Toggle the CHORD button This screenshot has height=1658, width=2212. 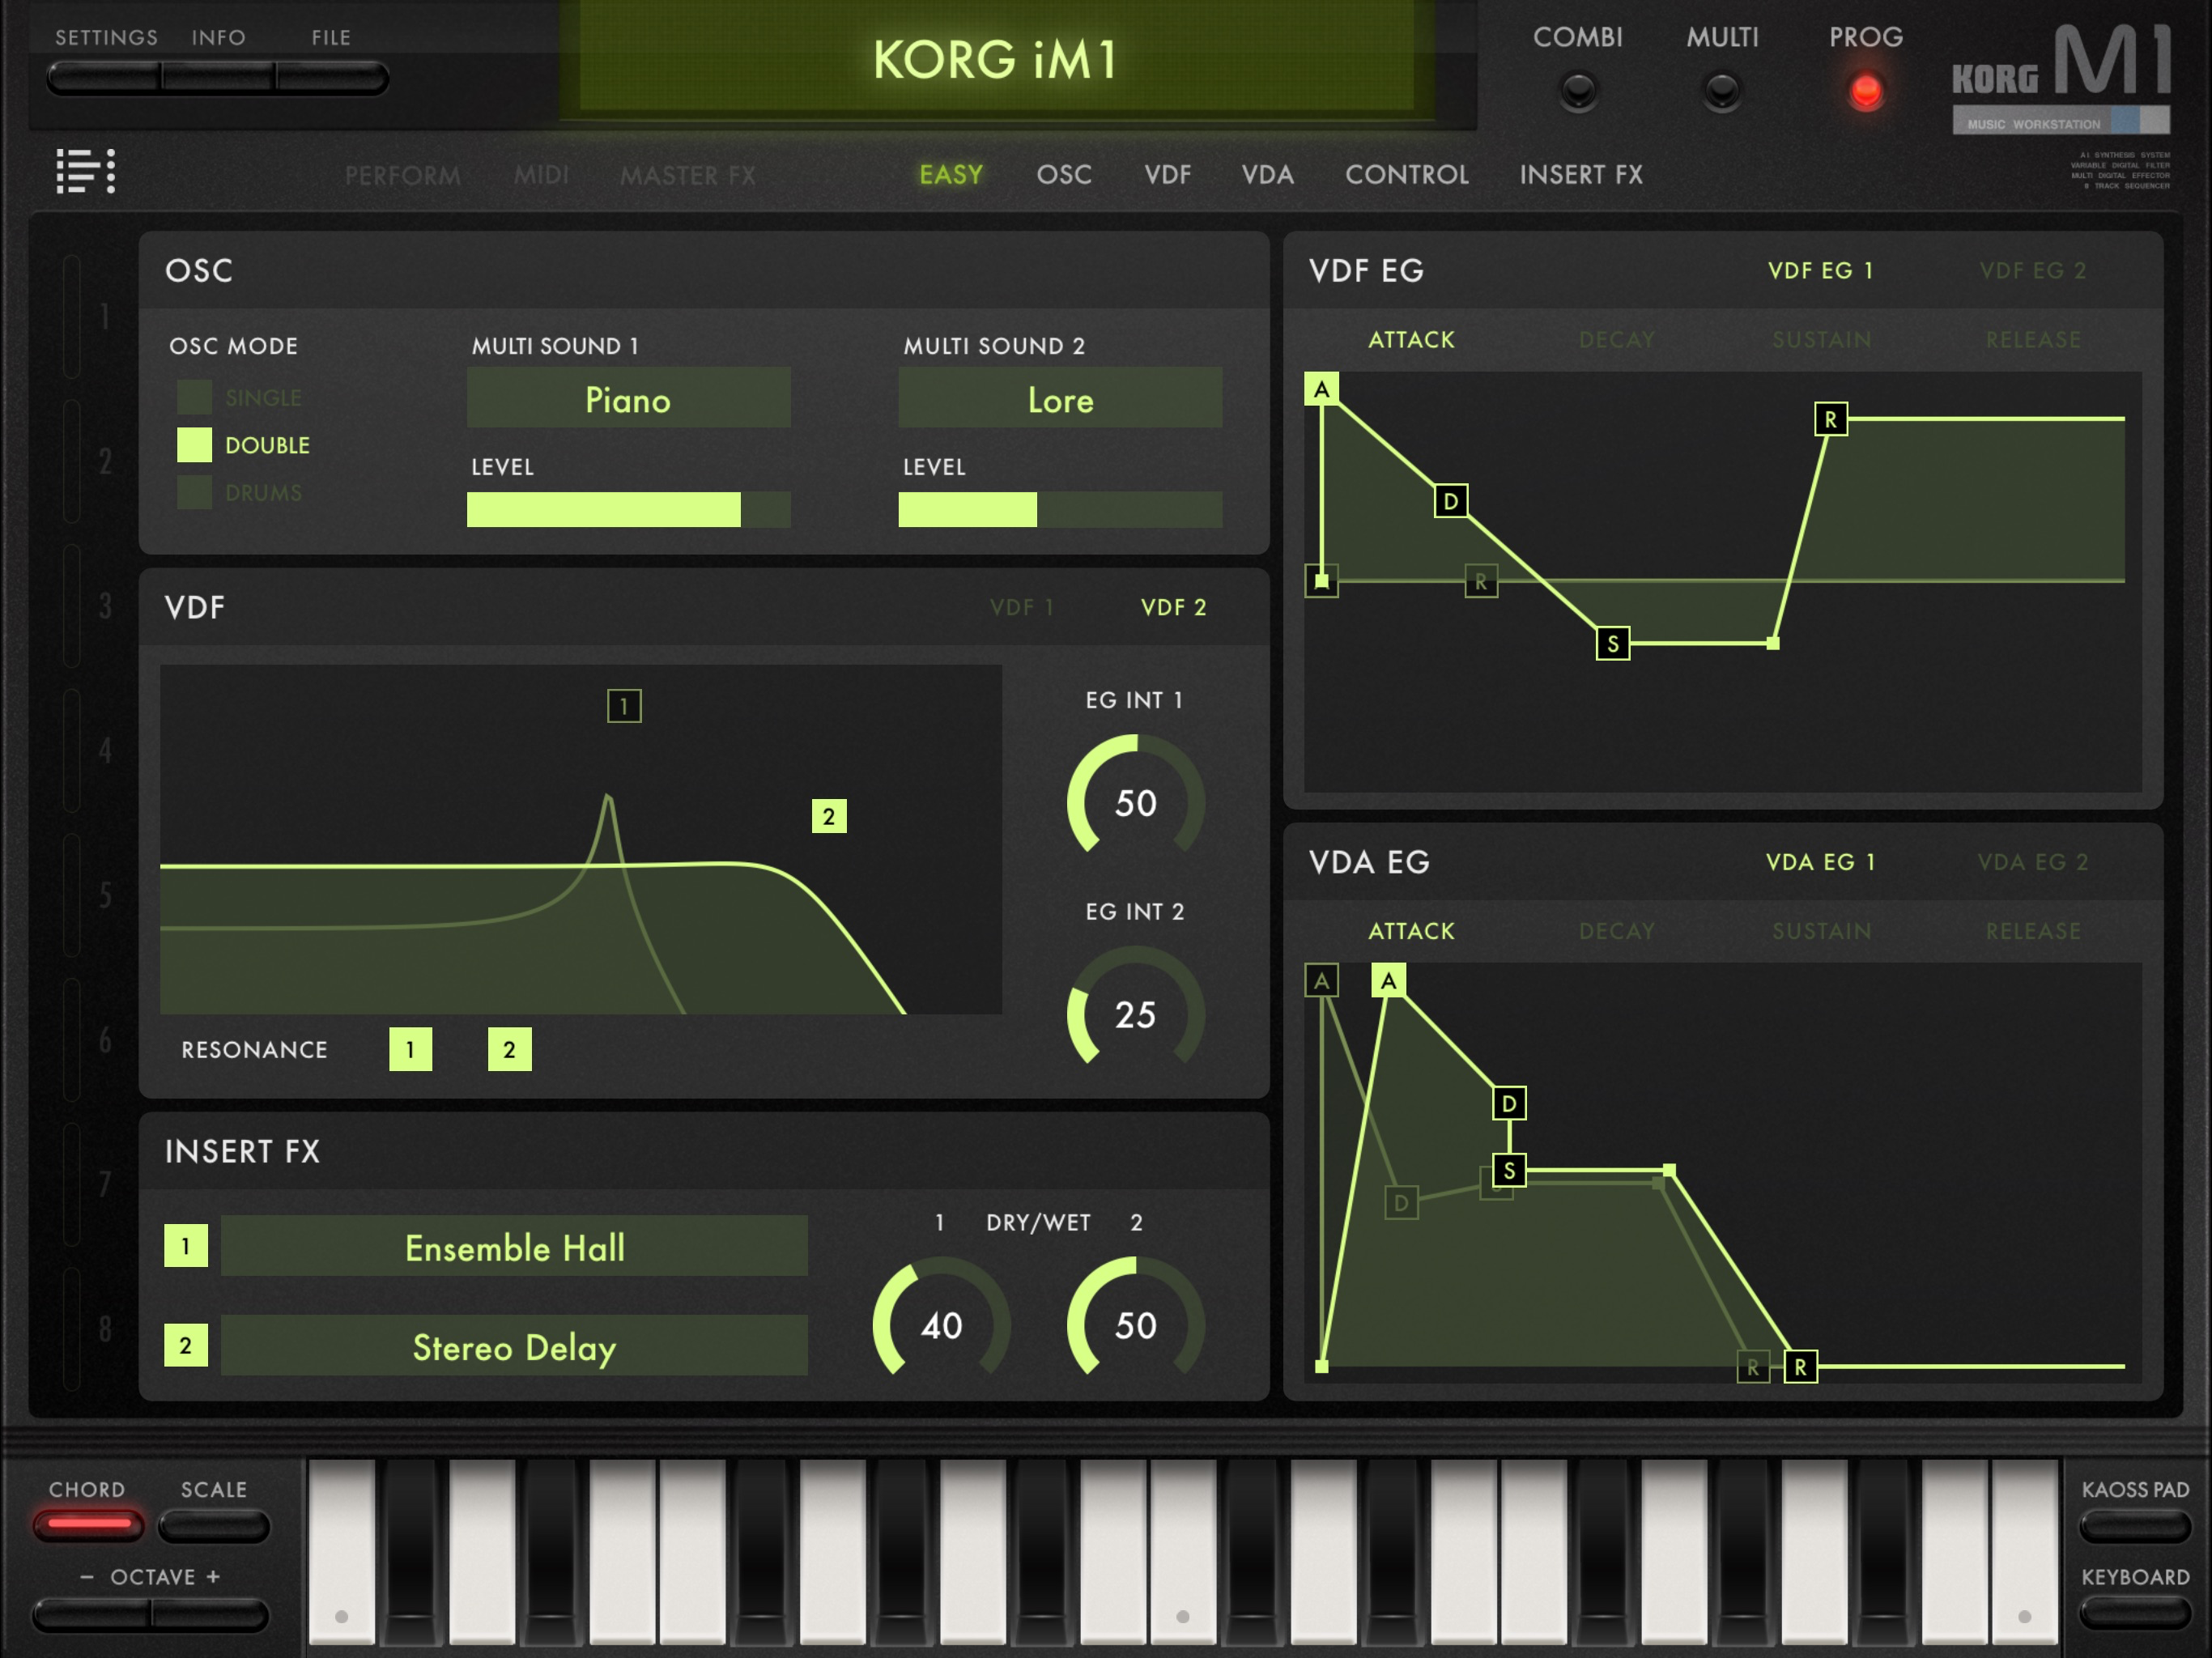88,1525
